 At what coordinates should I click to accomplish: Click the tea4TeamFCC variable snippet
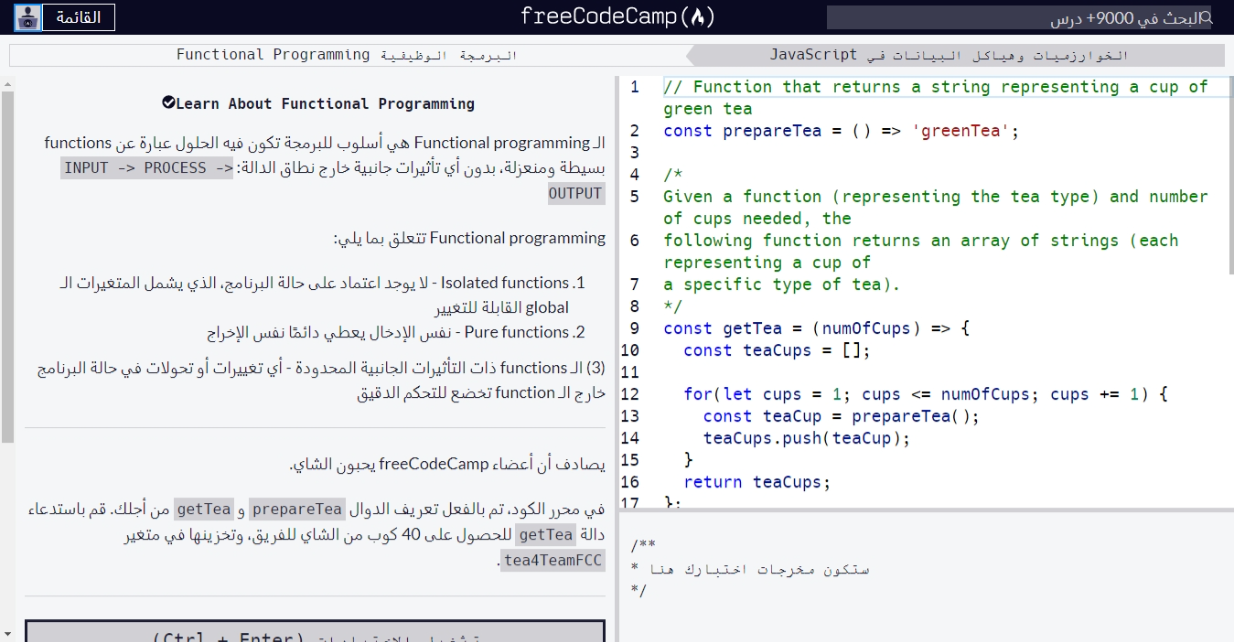pos(553,560)
